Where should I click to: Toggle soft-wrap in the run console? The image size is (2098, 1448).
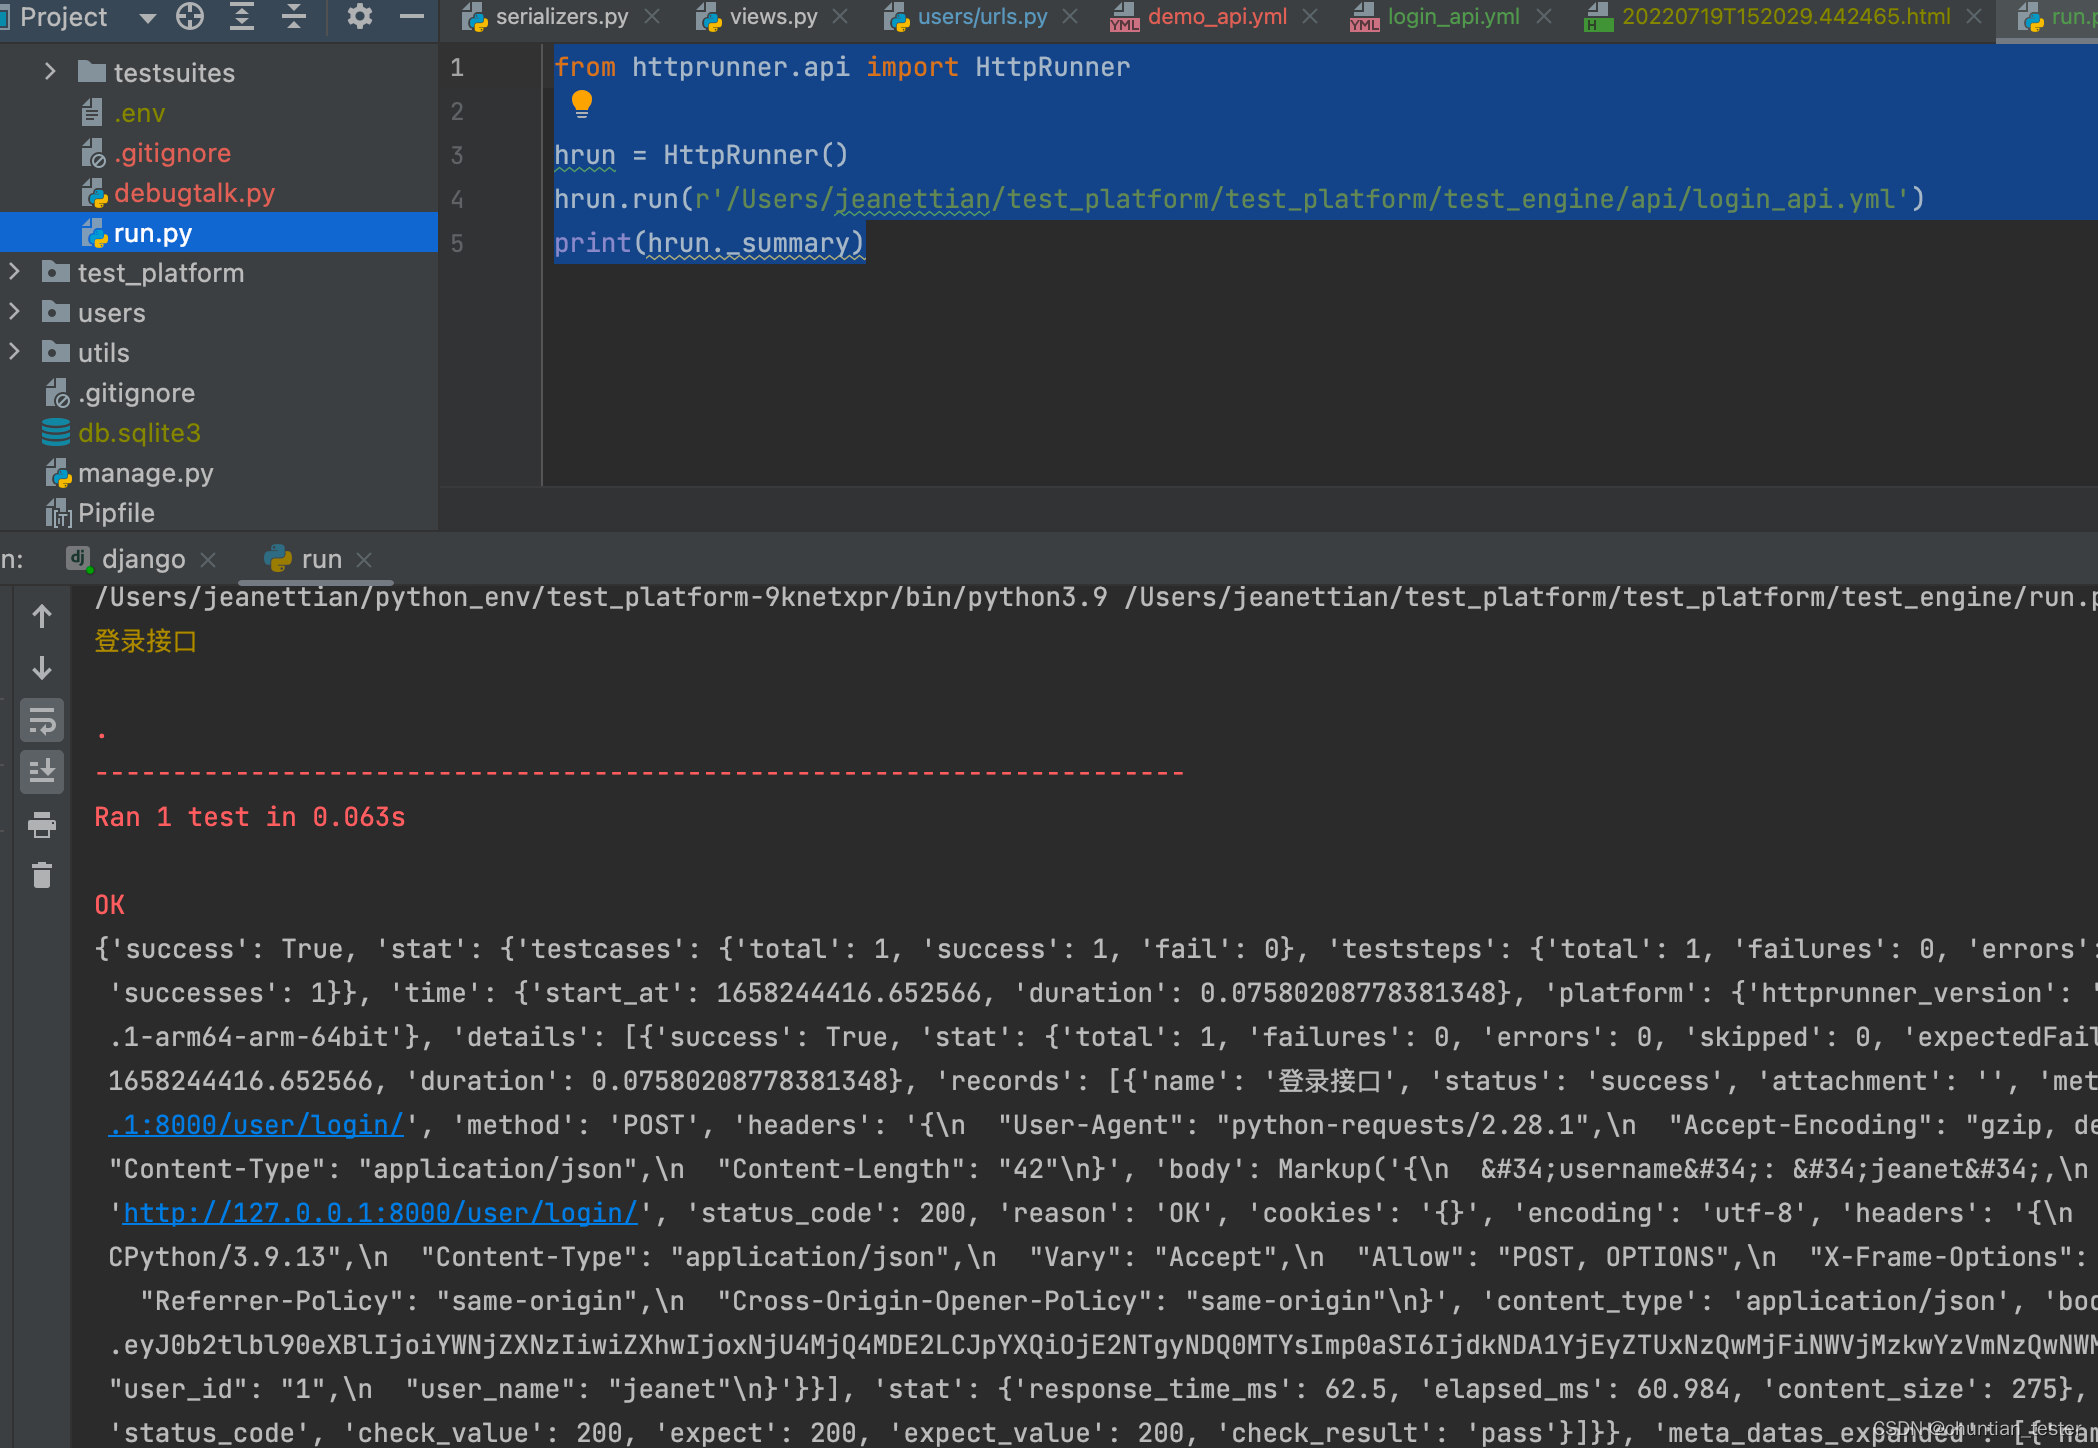pos(42,720)
